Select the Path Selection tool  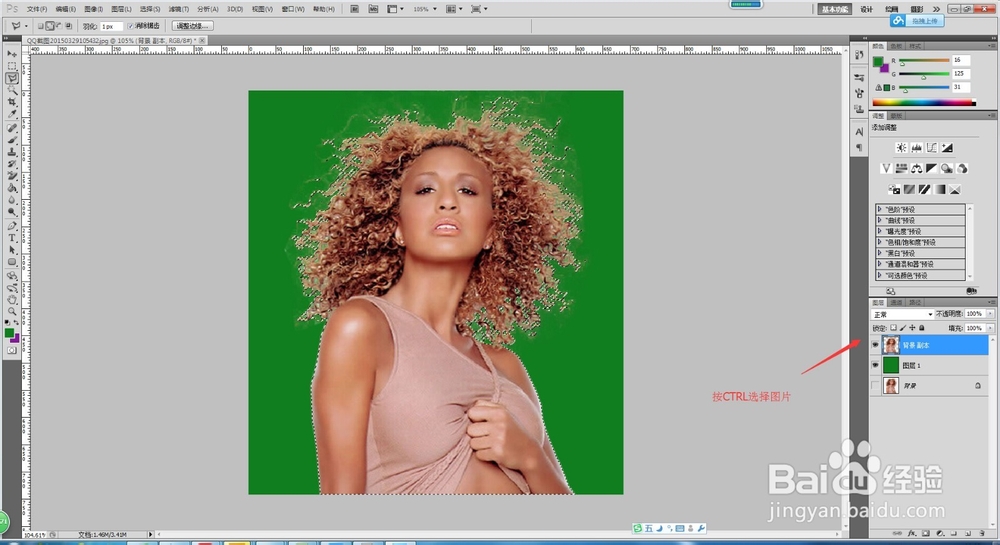tap(11, 250)
